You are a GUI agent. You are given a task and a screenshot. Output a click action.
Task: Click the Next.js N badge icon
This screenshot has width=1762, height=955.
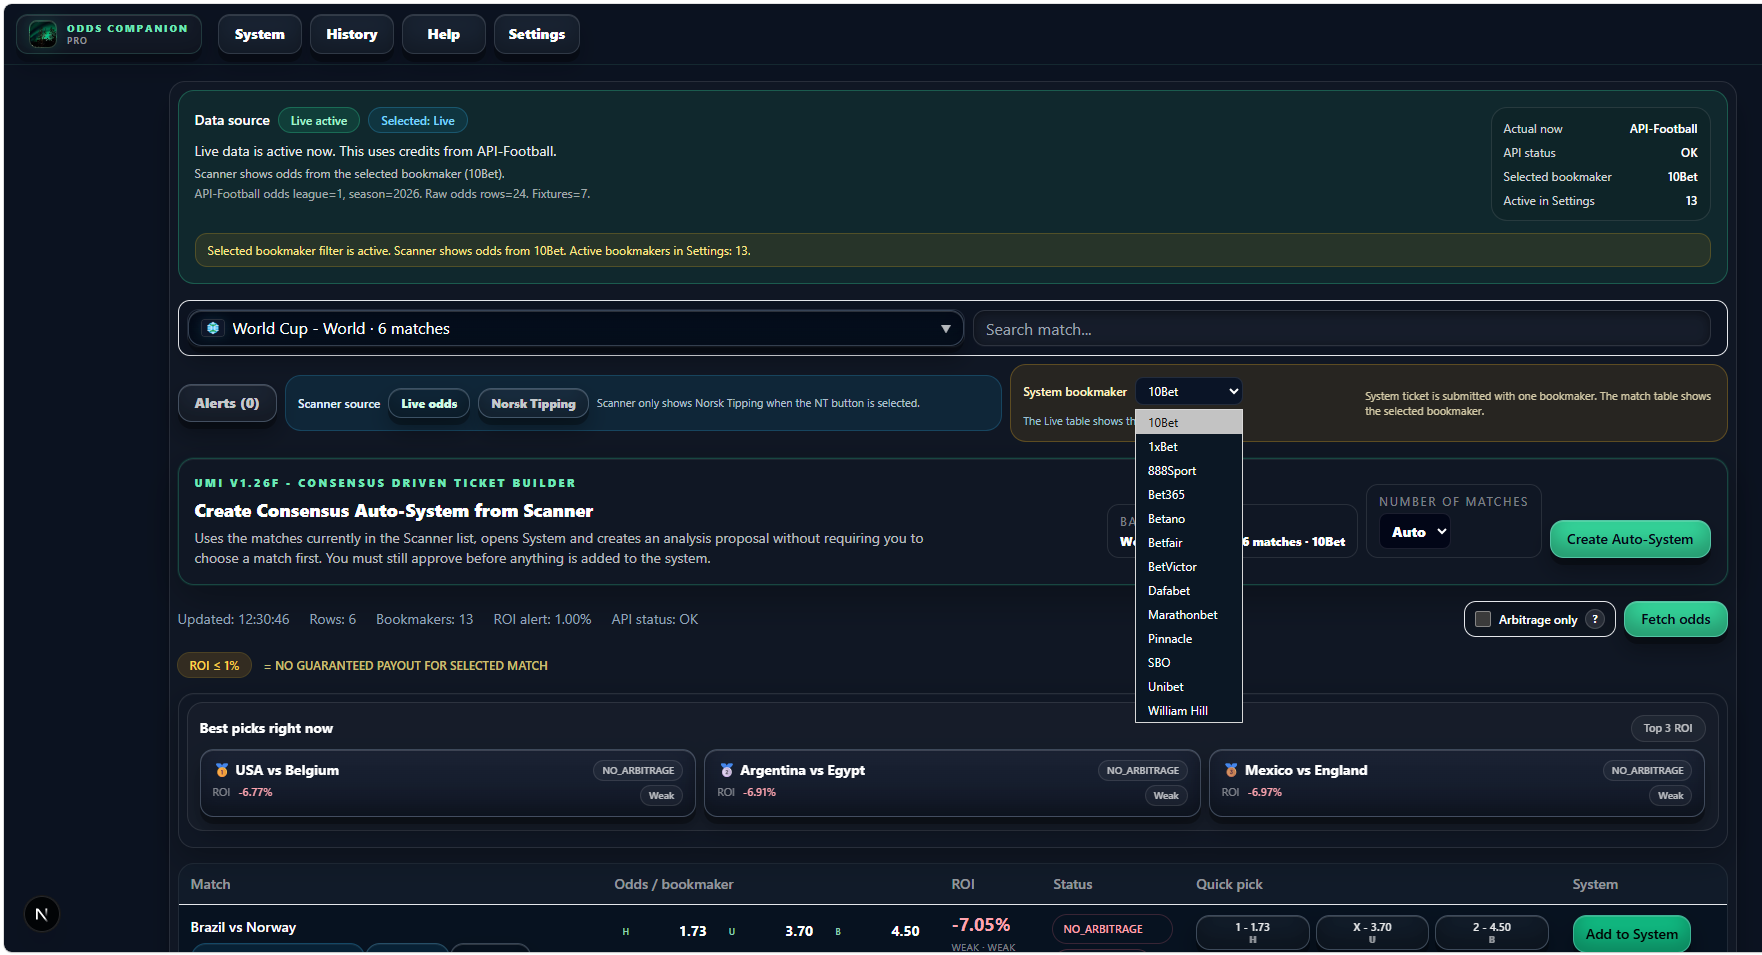(x=42, y=914)
